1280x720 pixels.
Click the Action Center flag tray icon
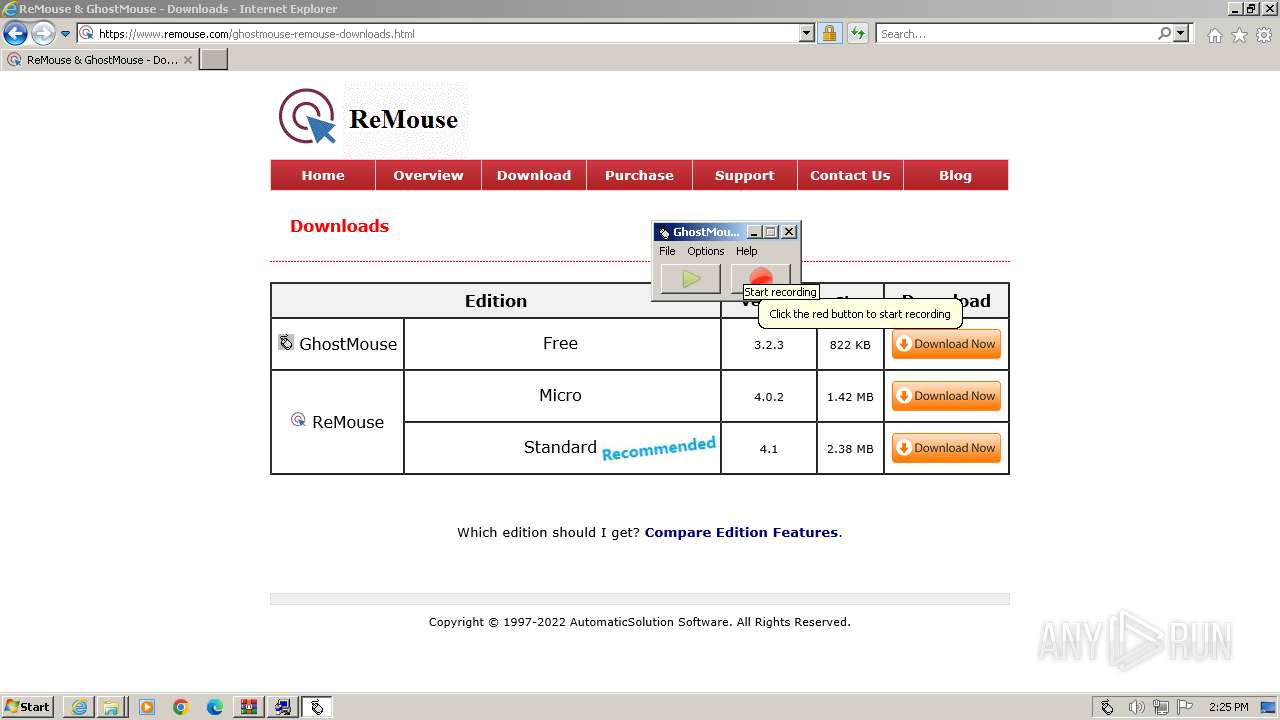point(1185,707)
